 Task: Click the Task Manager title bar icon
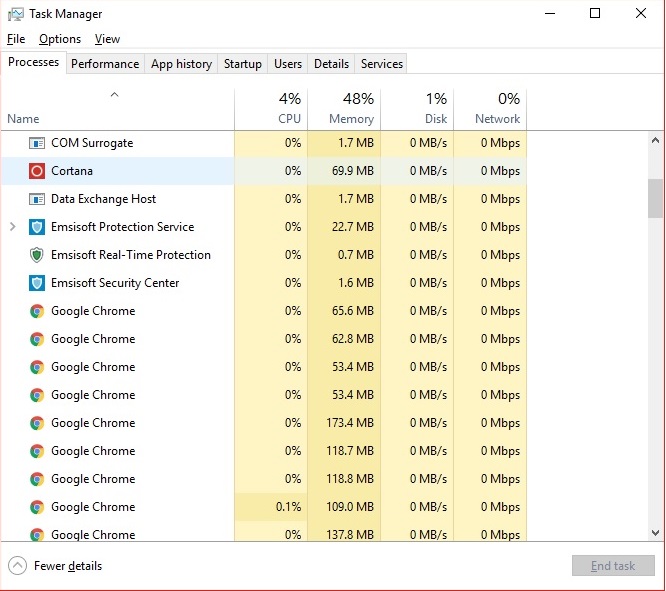[15, 14]
